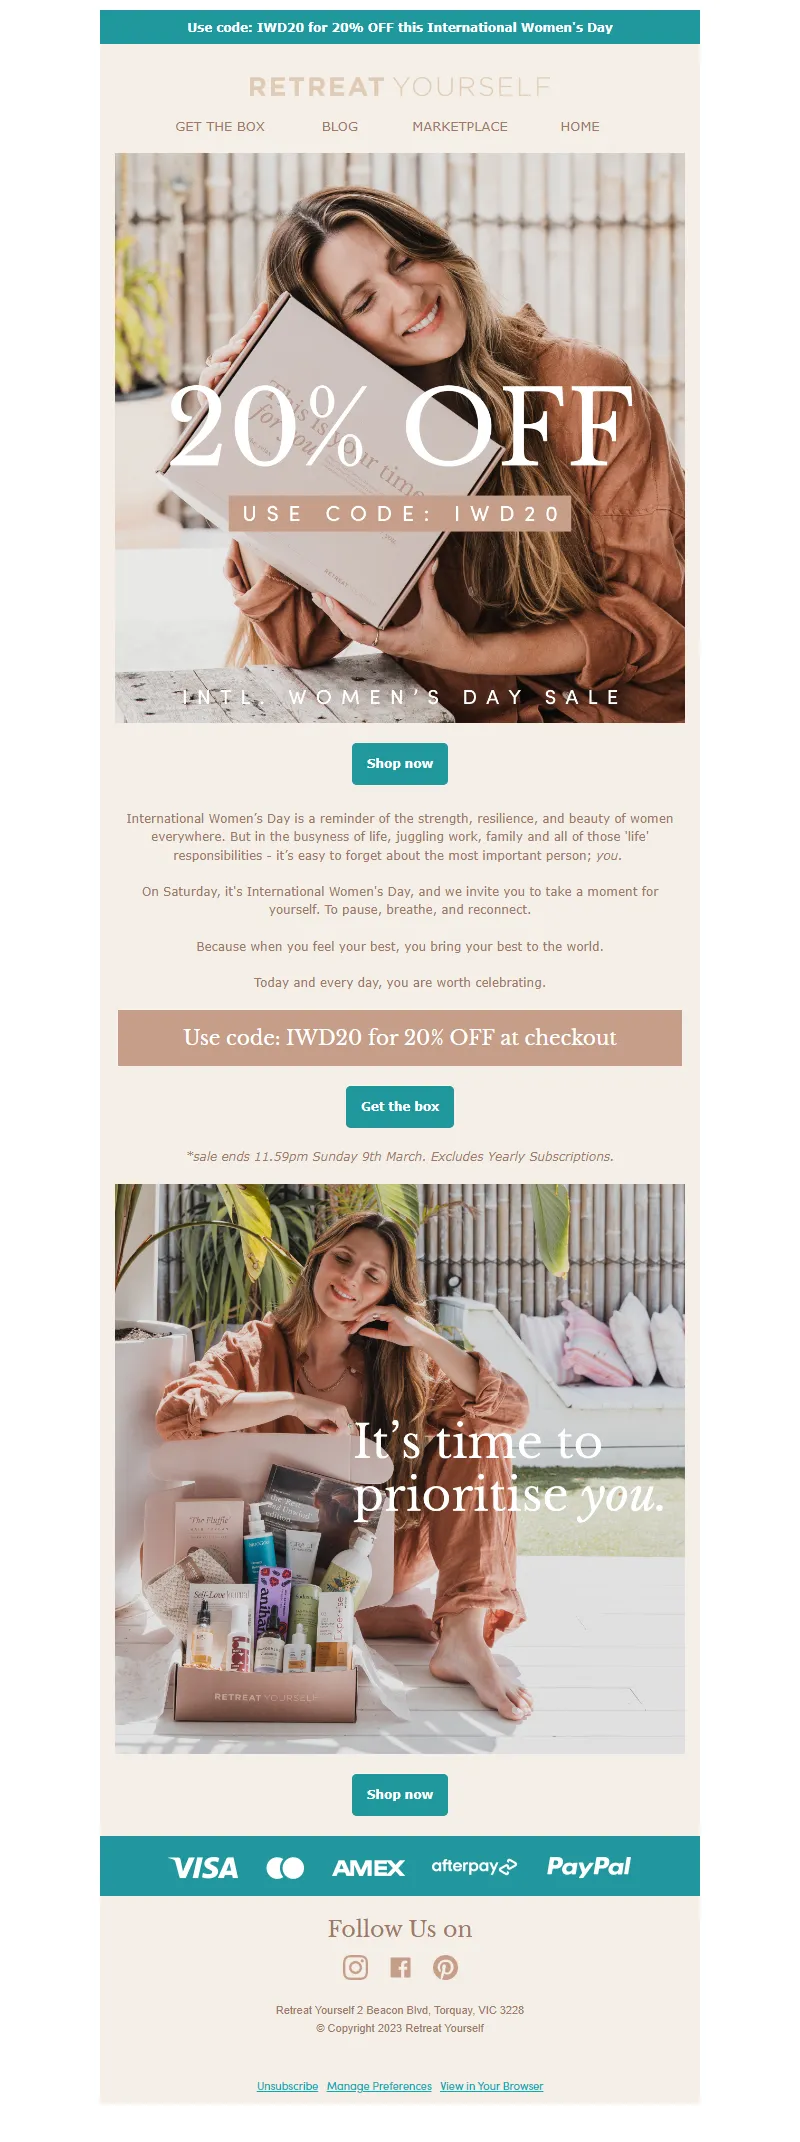Click the PayPal logo
This screenshot has width=800, height=2142.
click(x=588, y=1866)
